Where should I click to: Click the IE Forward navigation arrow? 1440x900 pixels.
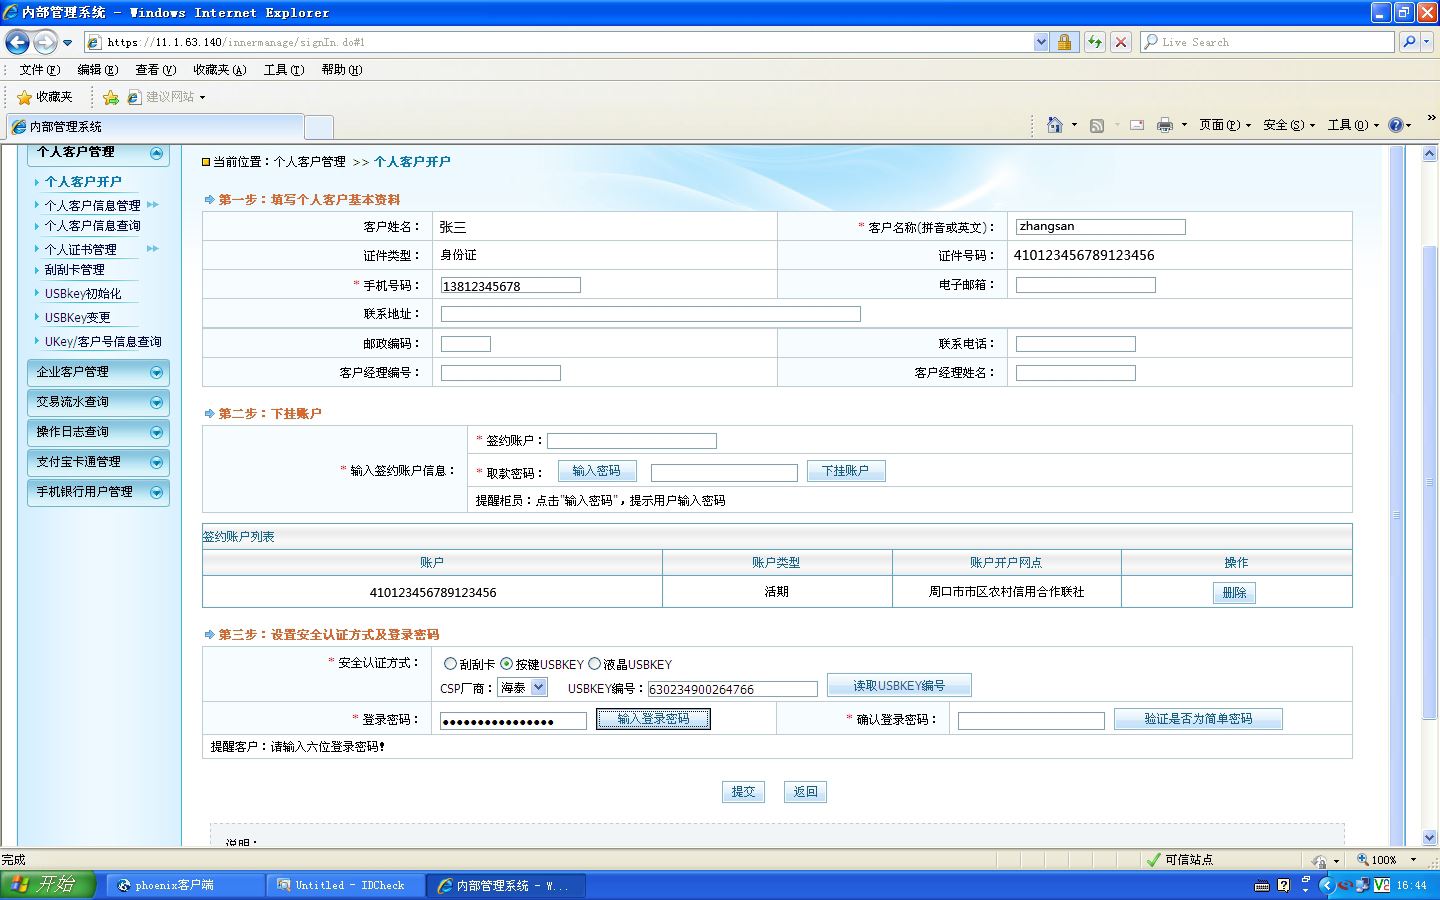point(45,42)
